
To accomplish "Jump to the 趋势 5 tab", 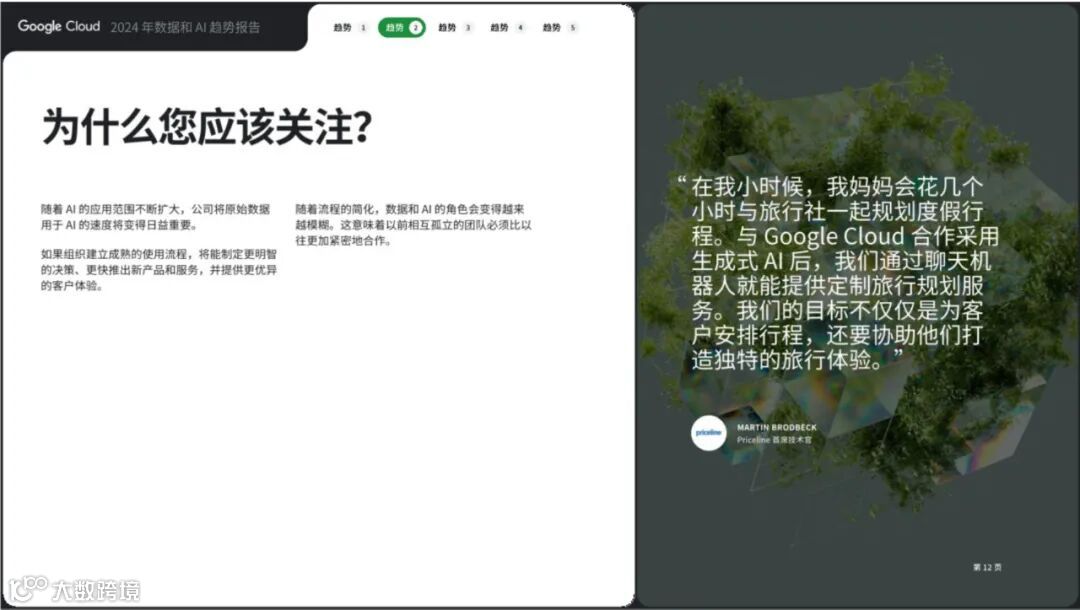I will [560, 28].
